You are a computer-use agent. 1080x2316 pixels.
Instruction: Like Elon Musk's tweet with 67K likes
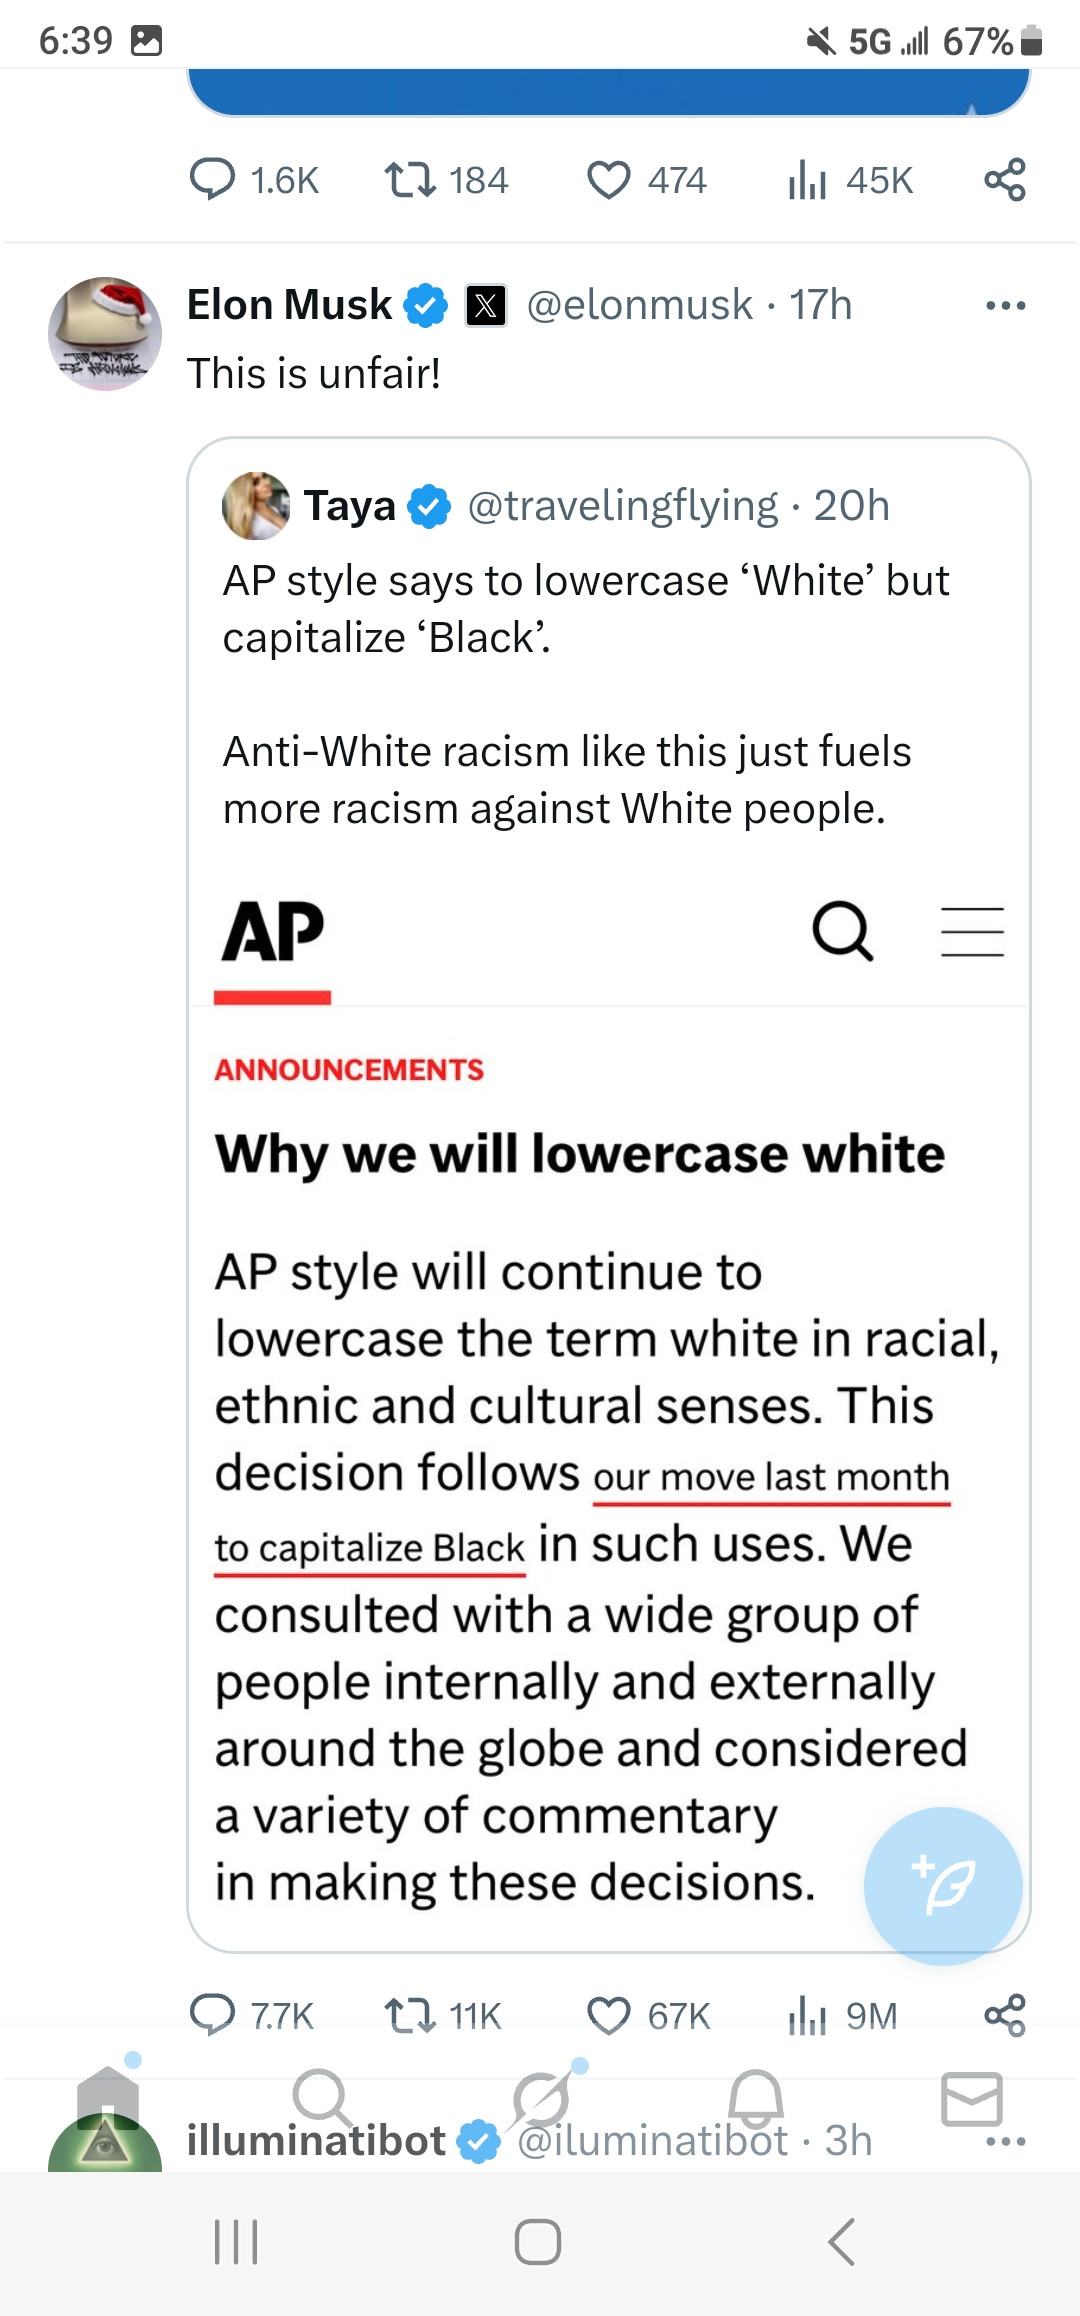pos(609,2016)
